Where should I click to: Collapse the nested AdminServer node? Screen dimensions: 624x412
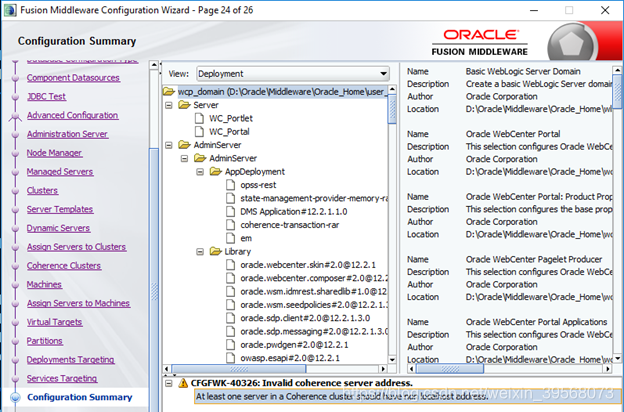pyautogui.click(x=184, y=158)
